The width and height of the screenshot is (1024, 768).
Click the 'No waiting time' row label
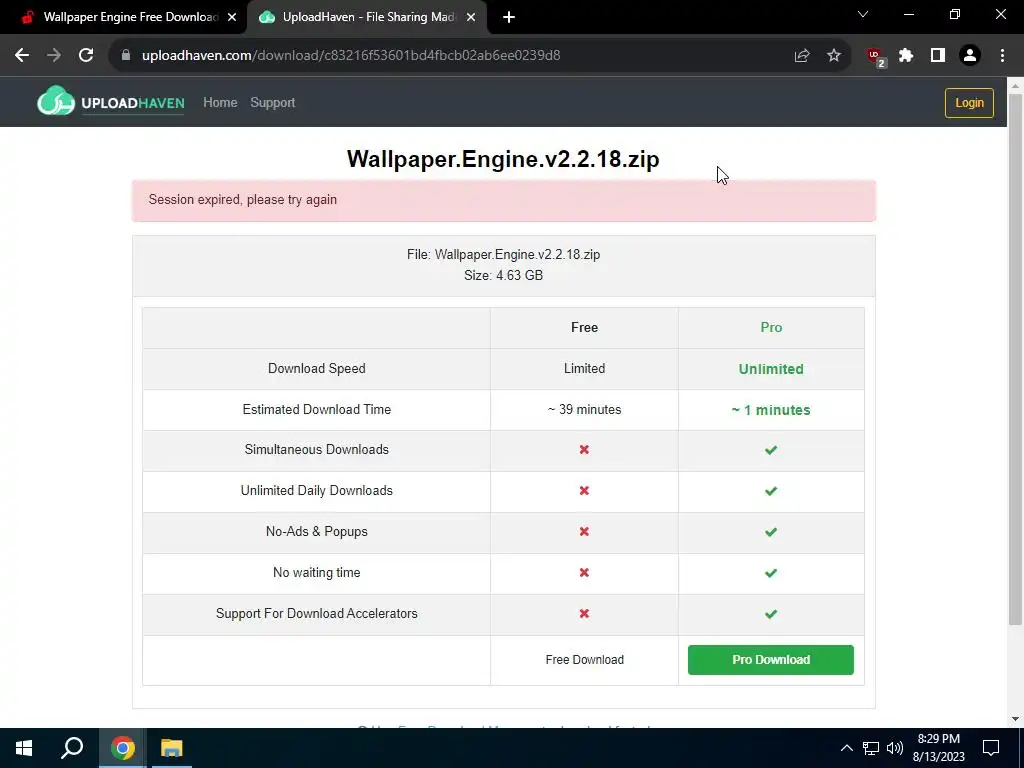[x=317, y=573]
